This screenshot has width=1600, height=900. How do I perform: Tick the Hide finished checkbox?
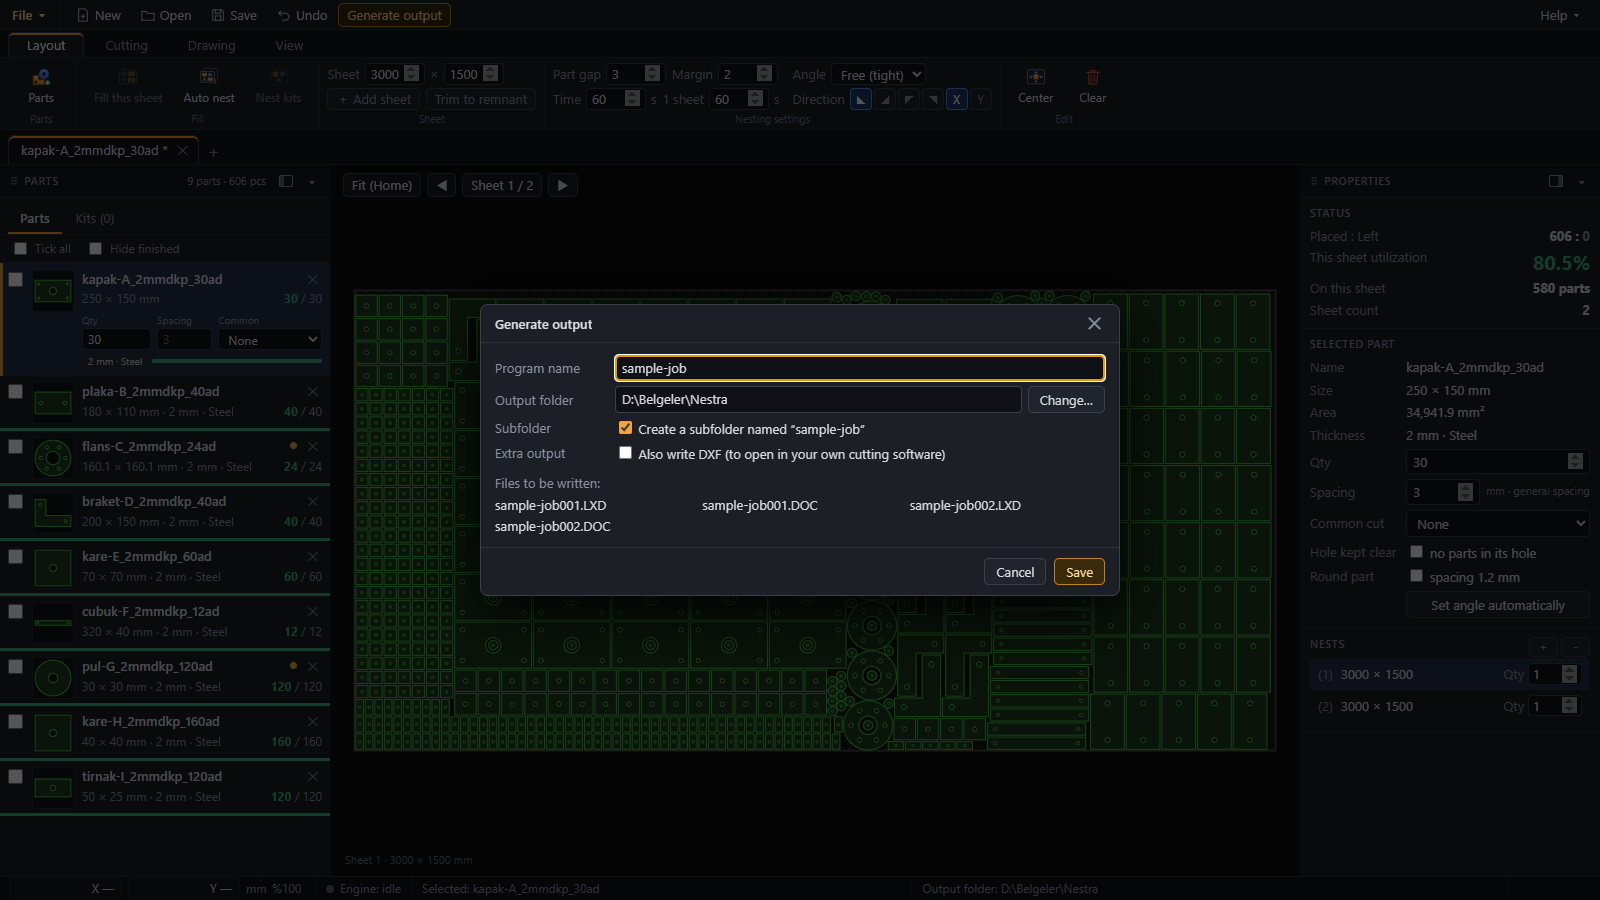pos(96,249)
